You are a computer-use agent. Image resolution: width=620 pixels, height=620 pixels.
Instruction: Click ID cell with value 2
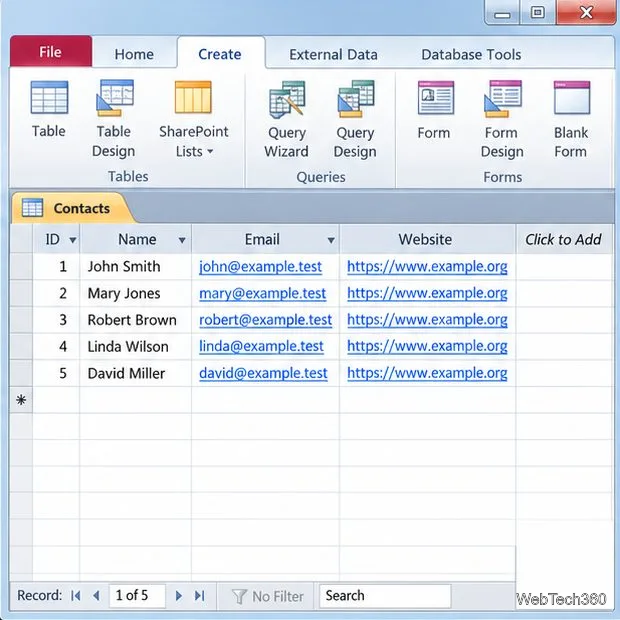pyautogui.click(x=56, y=293)
